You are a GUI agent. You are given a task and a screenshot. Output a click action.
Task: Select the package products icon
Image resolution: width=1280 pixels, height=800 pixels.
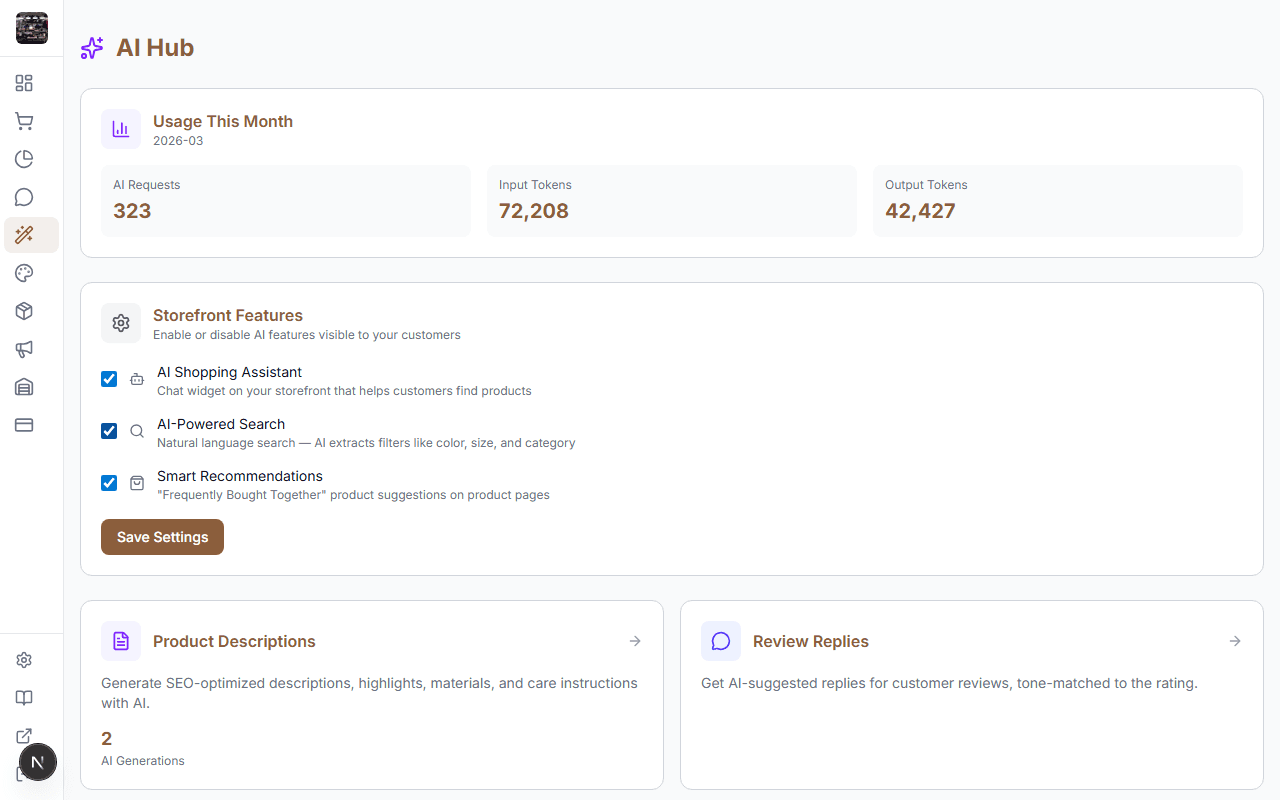[24, 311]
